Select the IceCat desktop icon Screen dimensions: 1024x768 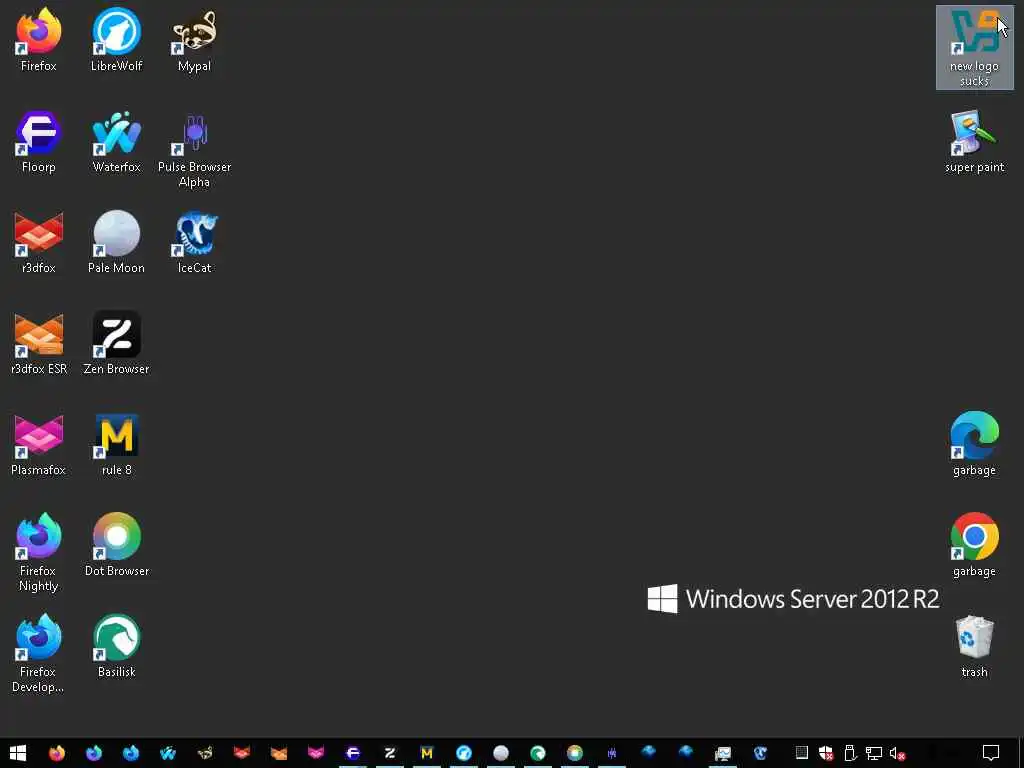194,242
